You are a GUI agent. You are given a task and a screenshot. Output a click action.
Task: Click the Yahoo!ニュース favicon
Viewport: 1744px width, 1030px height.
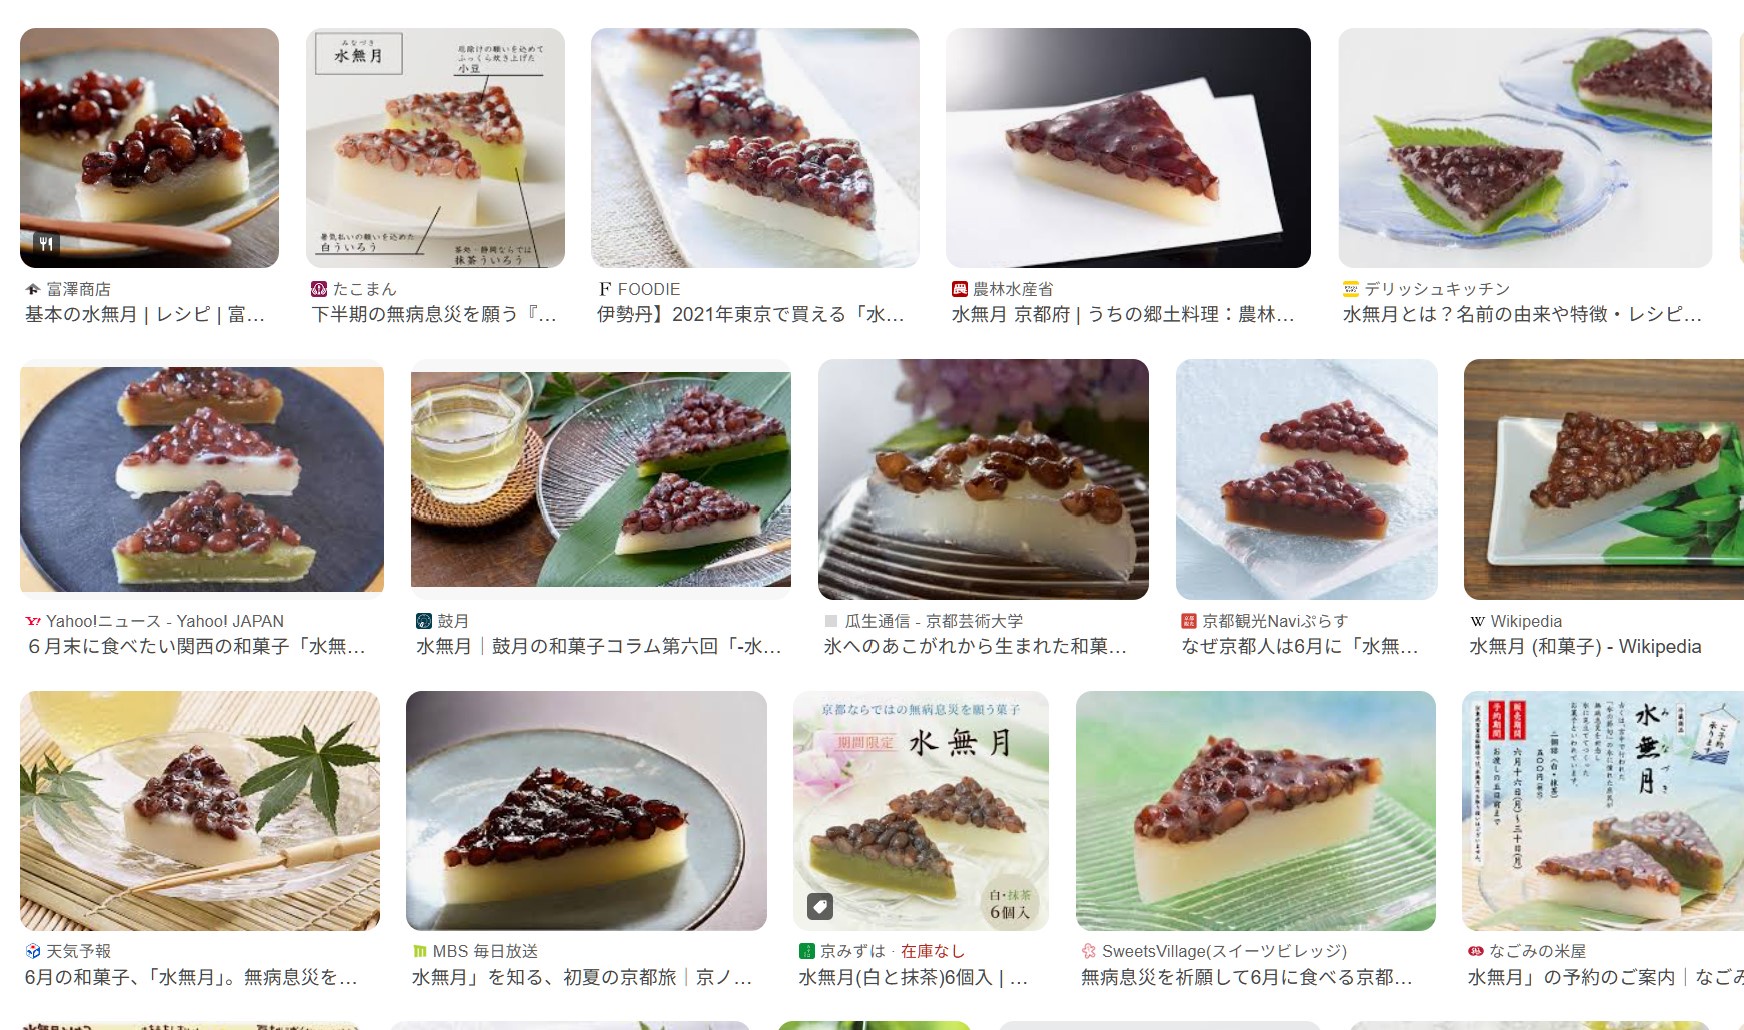33,621
